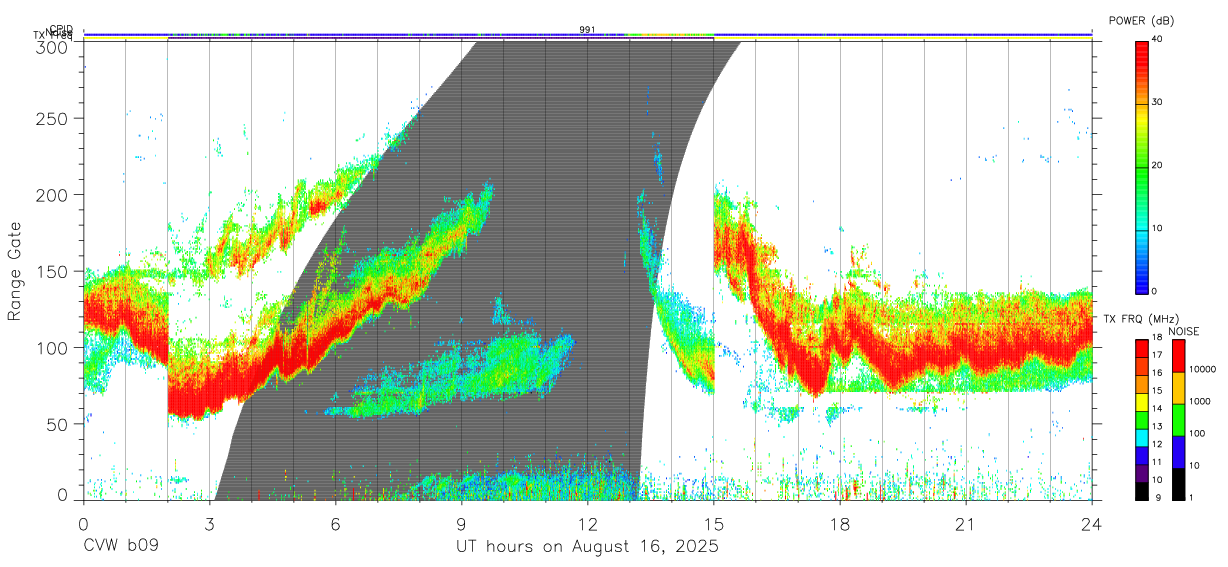The image size is (1228, 567).
Task: Click the 250 tick on Range Gate axis
Action: 51,118
